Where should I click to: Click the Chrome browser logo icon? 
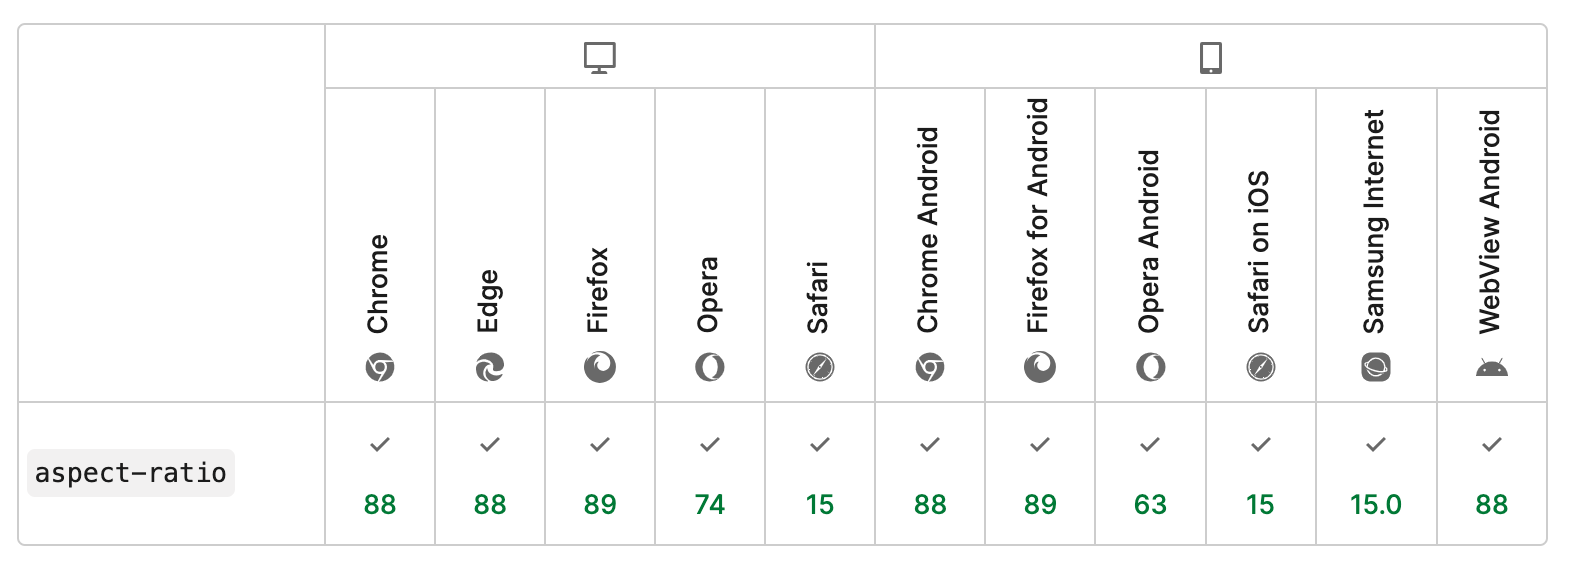click(380, 368)
